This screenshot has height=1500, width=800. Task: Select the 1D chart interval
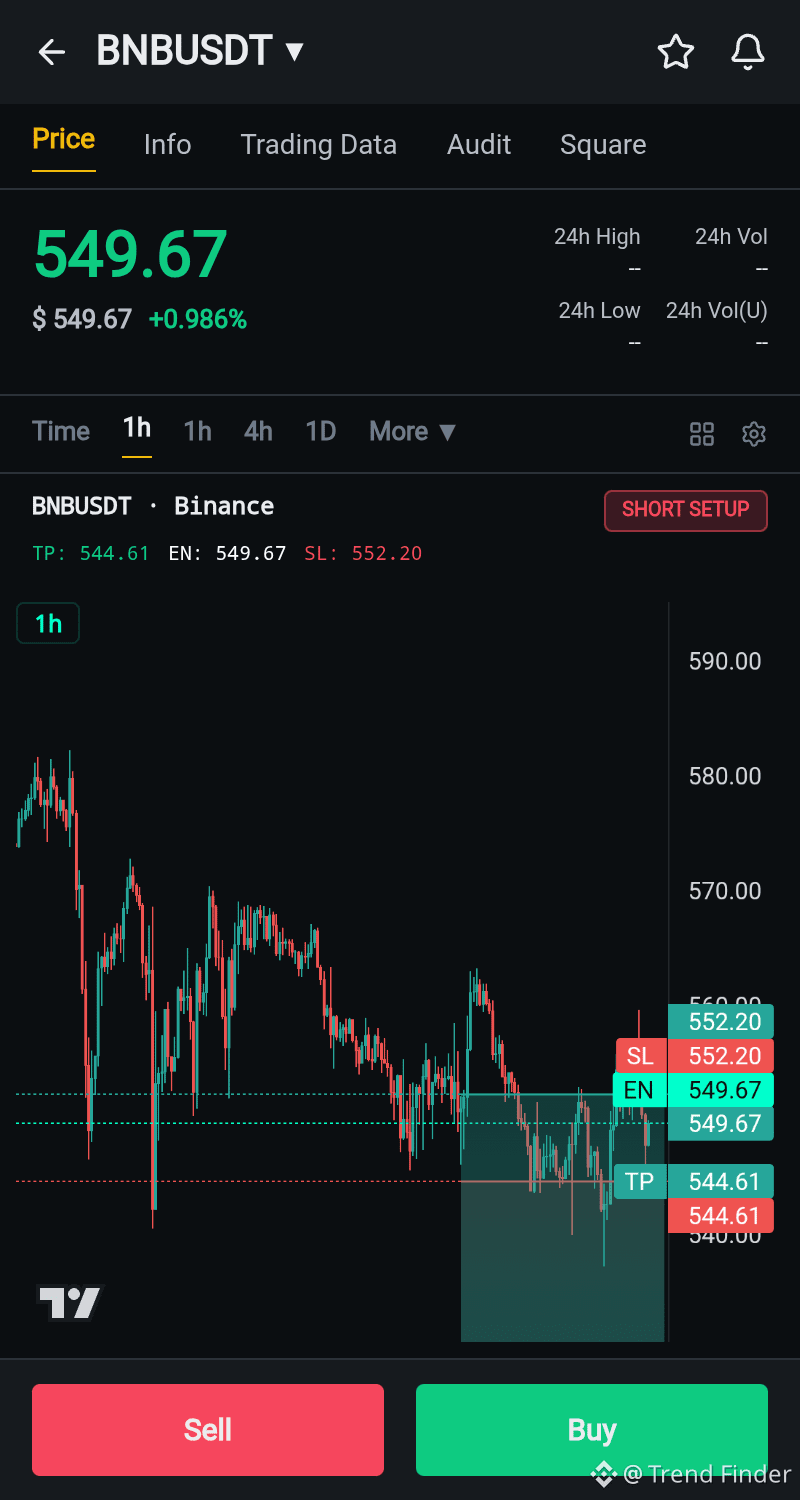coord(321,431)
